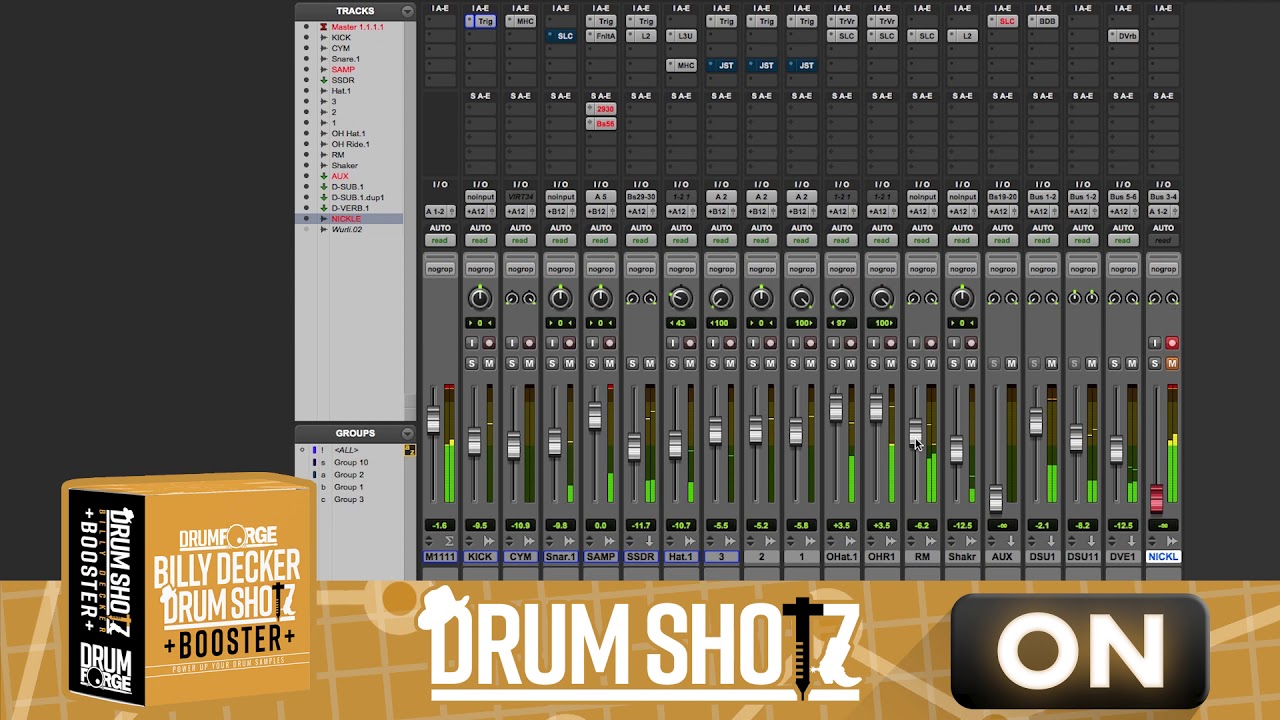Show the hidden Wurli.02 track via its dot
The image size is (1280, 720).
[x=306, y=230]
